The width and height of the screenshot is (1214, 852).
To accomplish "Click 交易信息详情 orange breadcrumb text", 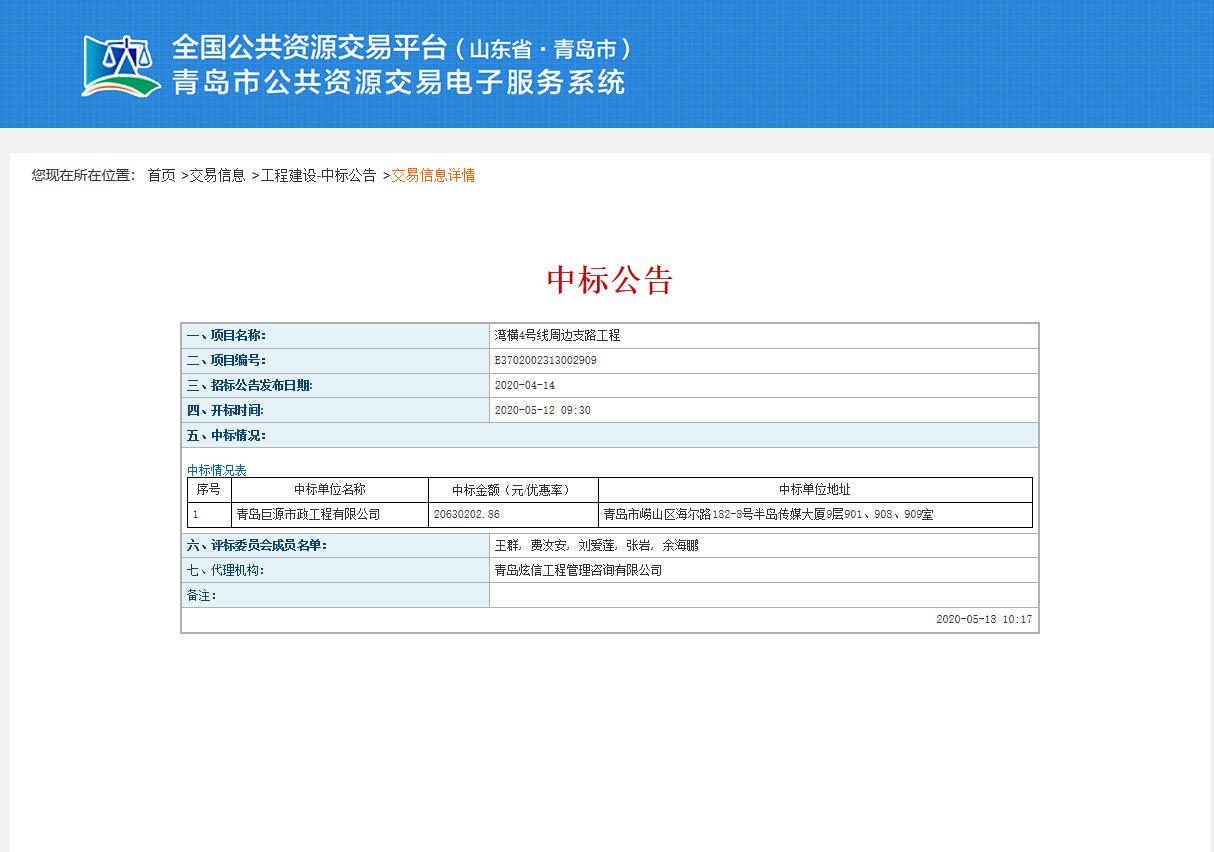I will click(x=433, y=175).
